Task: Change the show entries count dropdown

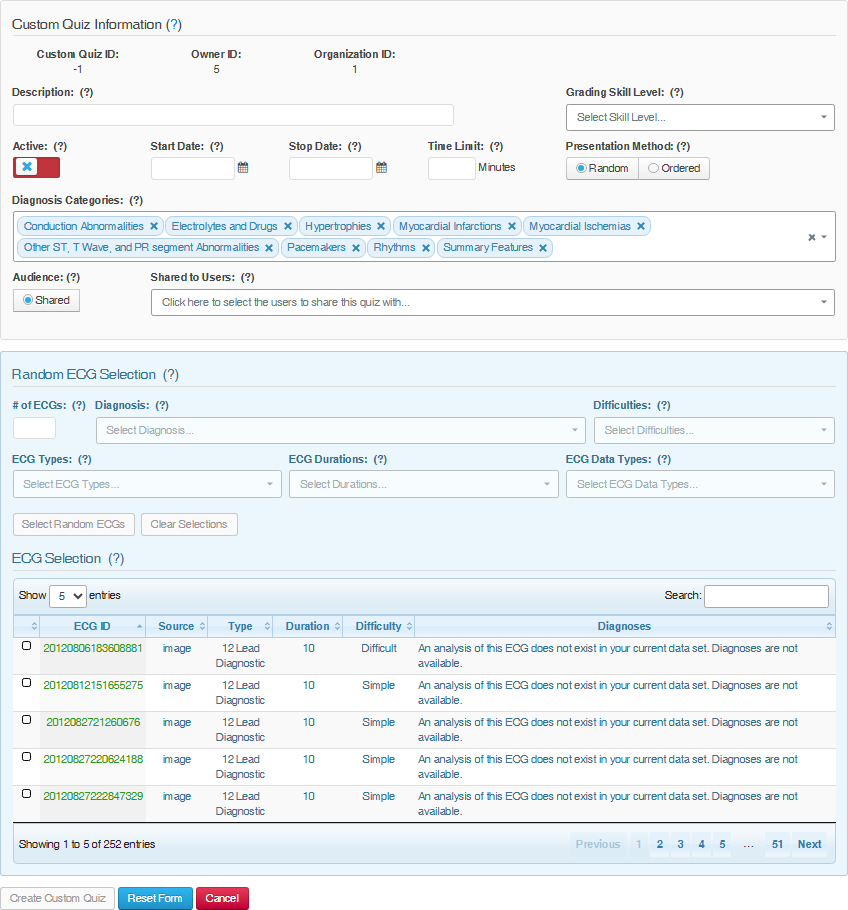Action: click(68, 595)
